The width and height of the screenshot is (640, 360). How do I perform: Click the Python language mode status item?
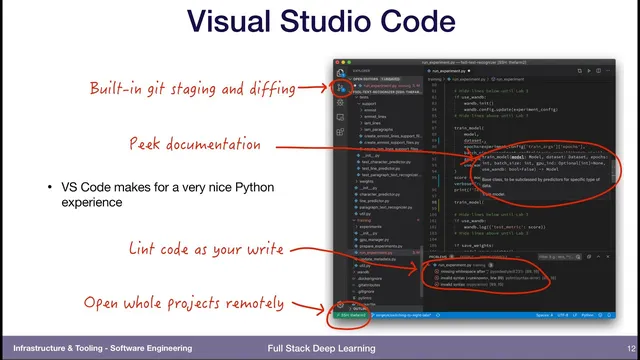coord(587,315)
